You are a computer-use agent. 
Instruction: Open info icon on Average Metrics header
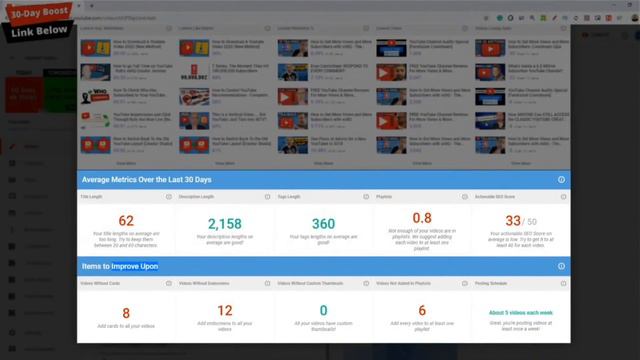tap(561, 180)
